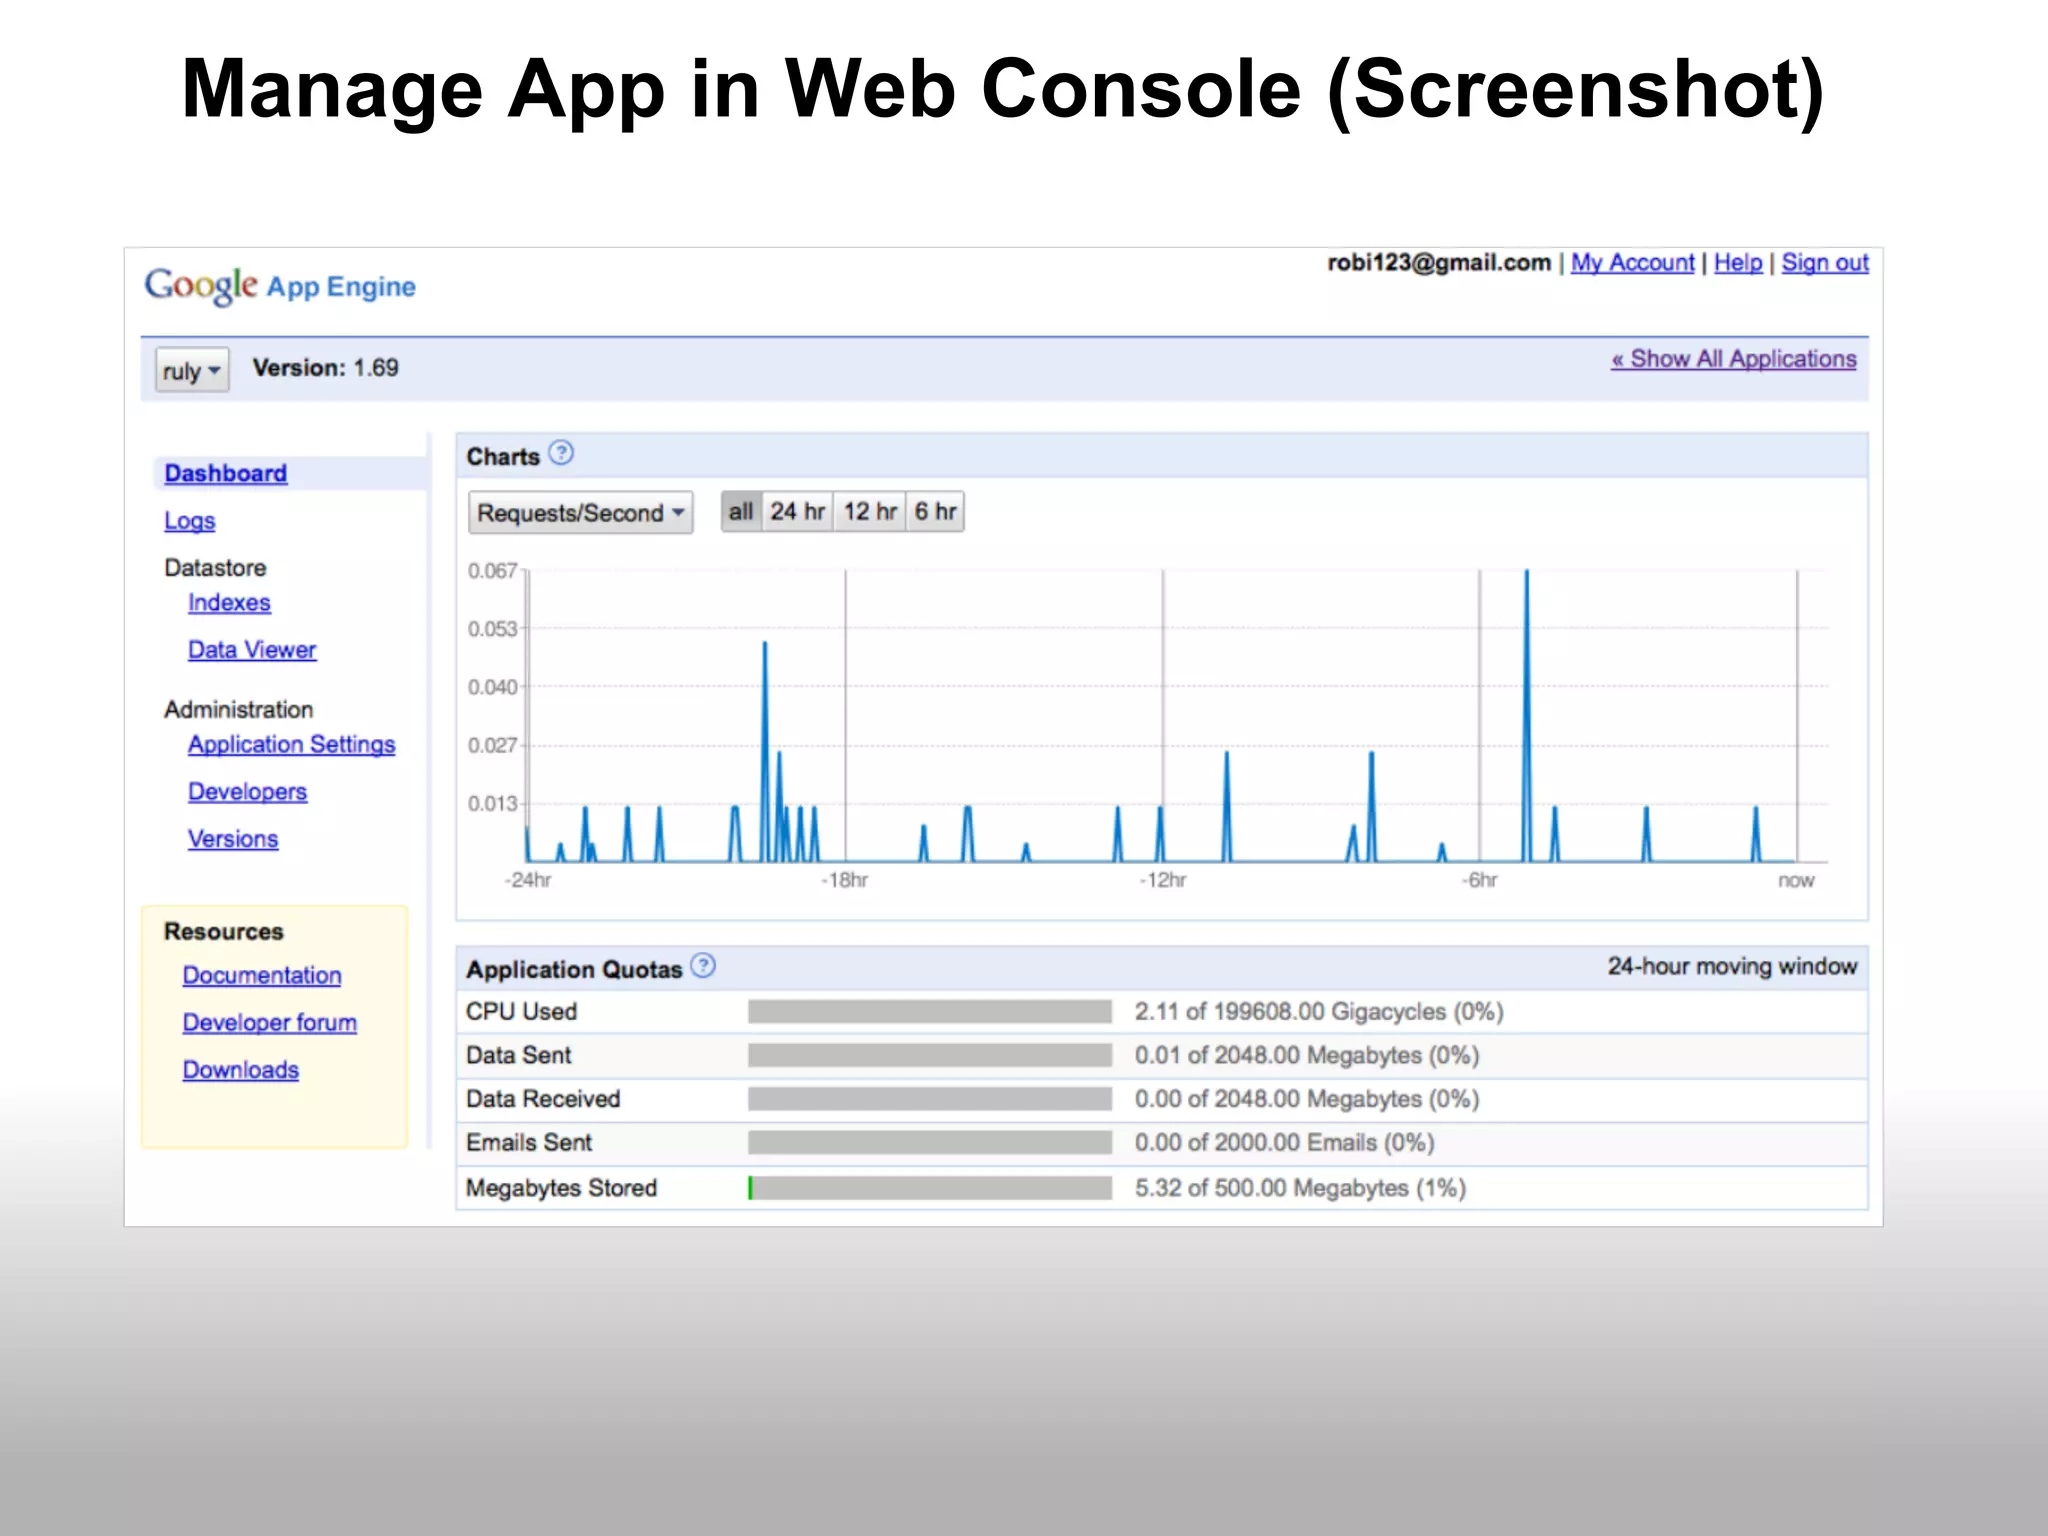Click the tallest spike in the chart
The image size is (2048, 1536).
[x=1526, y=715]
